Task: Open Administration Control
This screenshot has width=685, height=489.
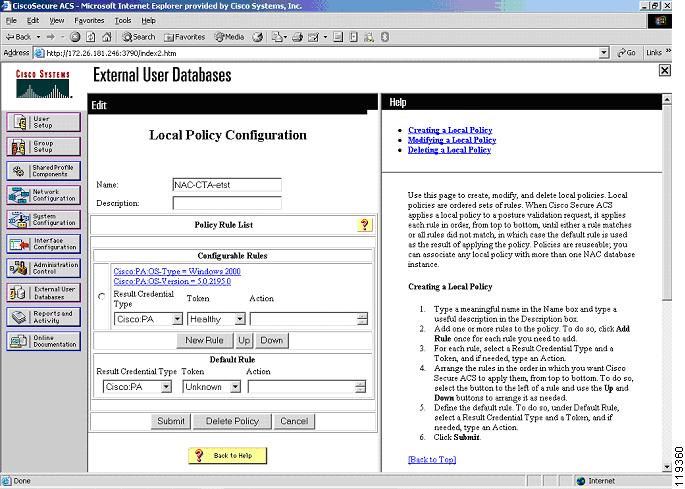Action: click(x=44, y=268)
